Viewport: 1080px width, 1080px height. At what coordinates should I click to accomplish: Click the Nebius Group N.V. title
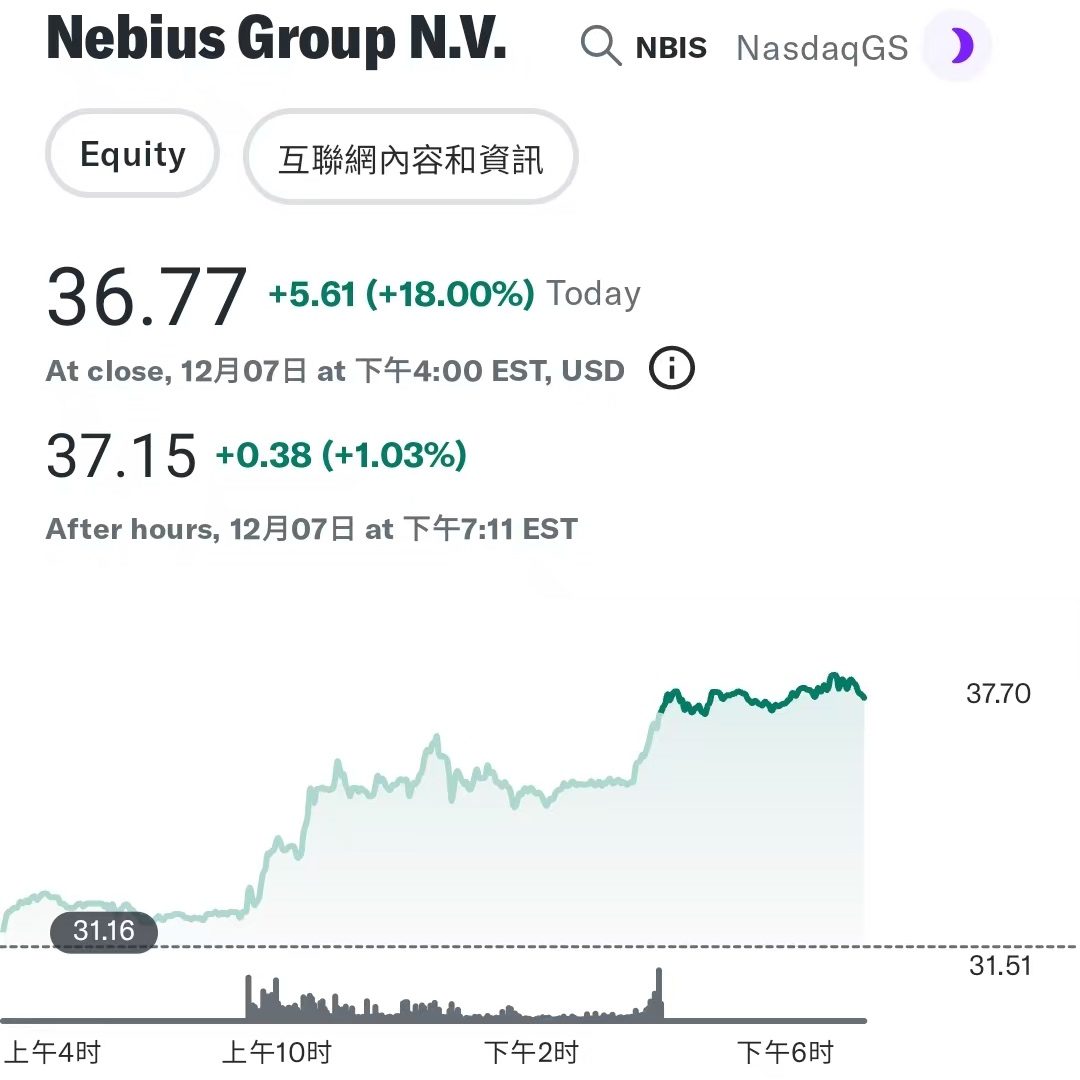click(x=276, y=39)
